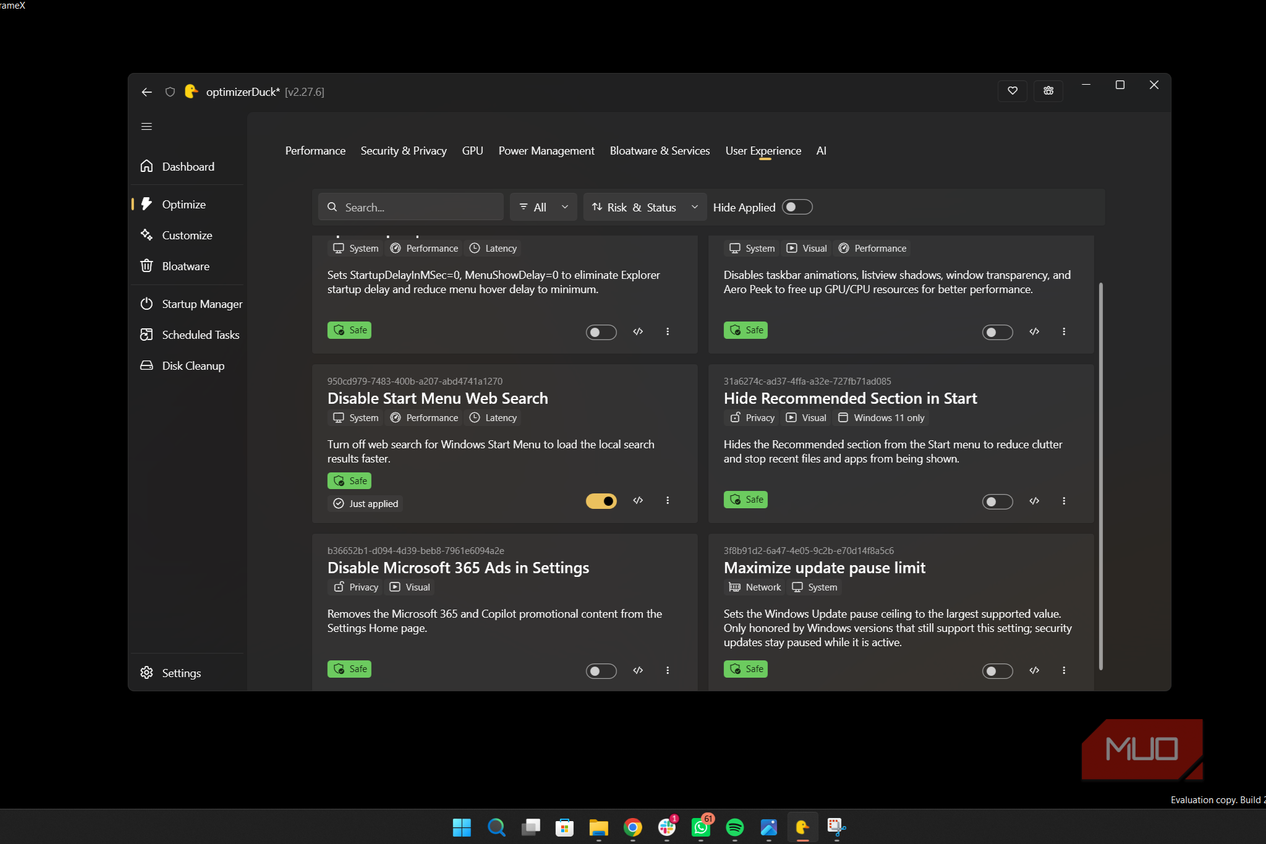This screenshot has height=844, width=1266.
Task: Open the robot icon button in title bar
Action: point(1048,91)
